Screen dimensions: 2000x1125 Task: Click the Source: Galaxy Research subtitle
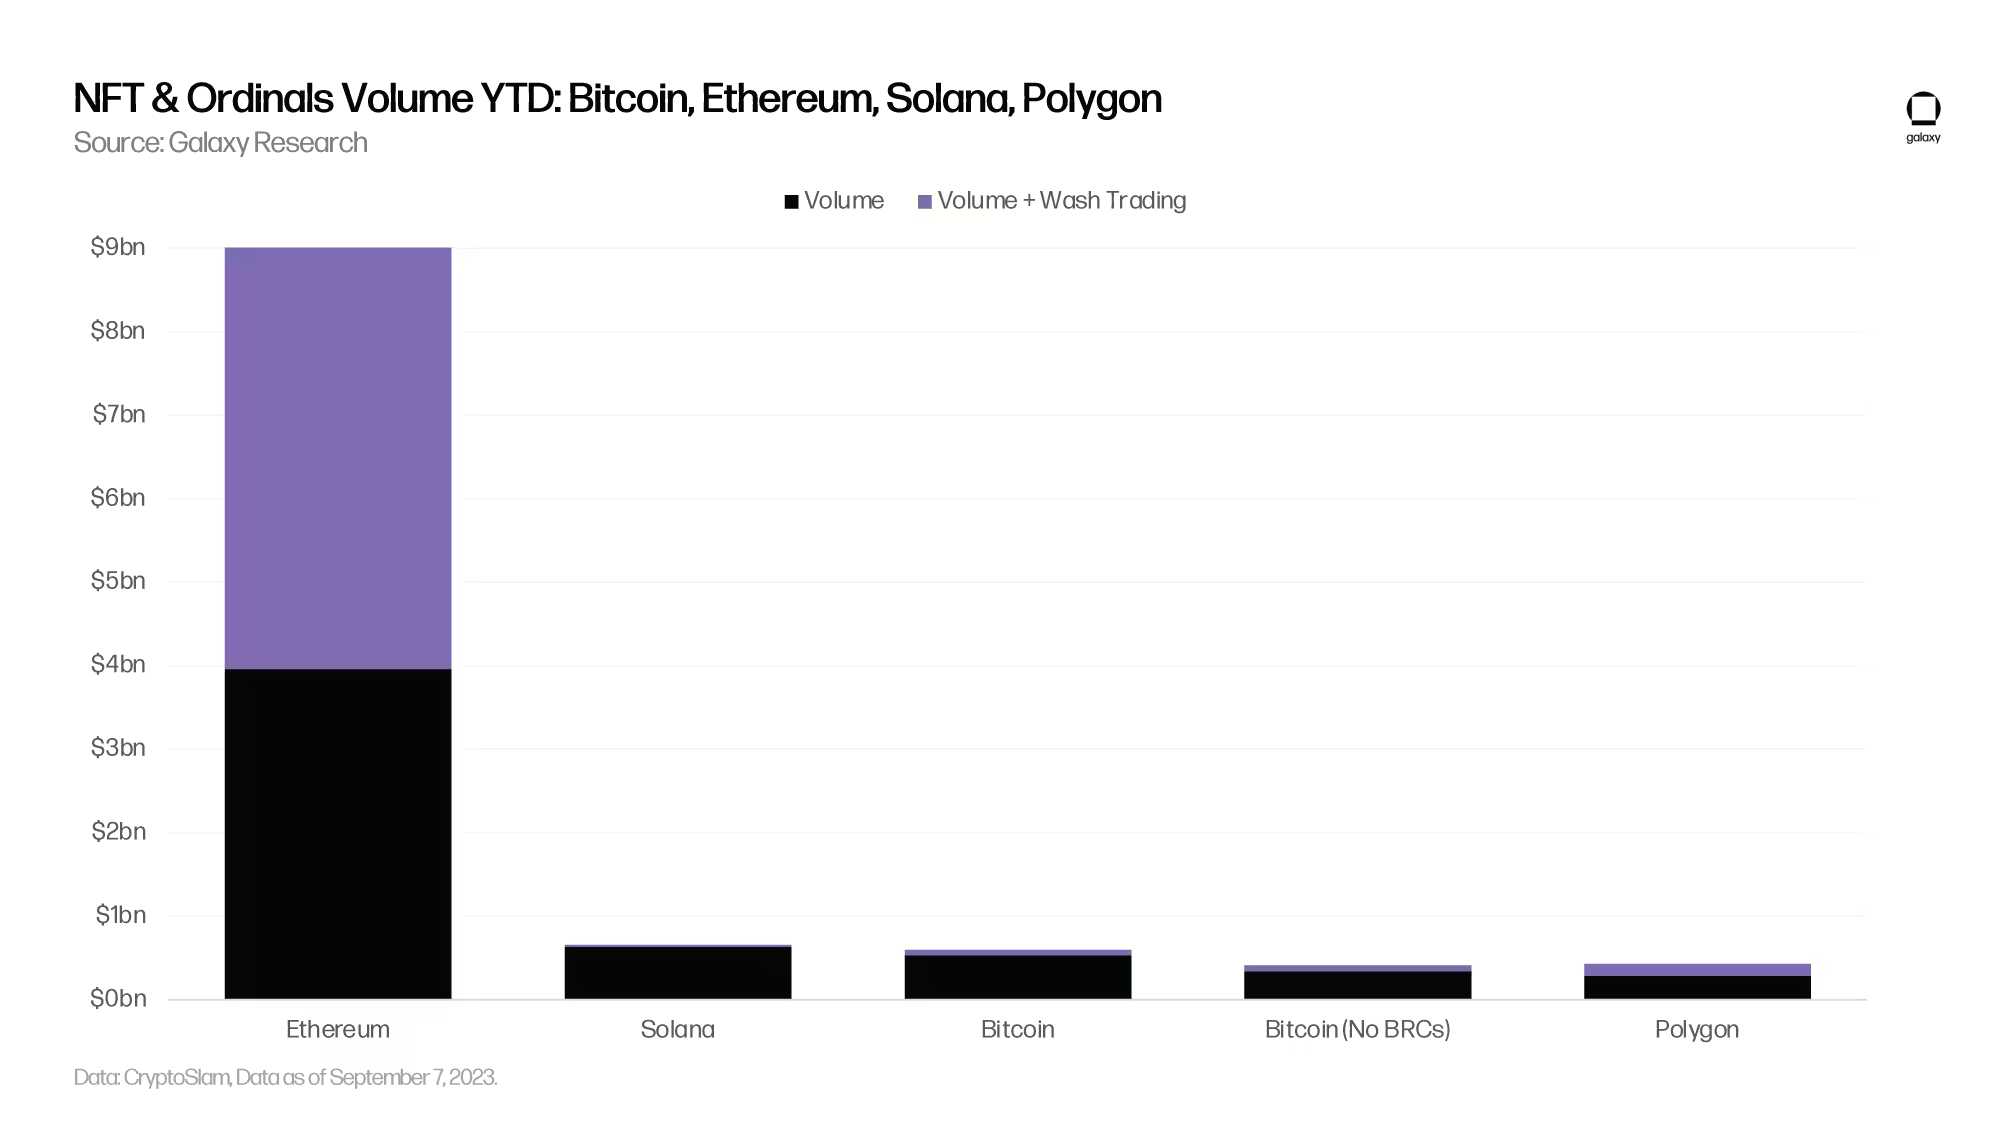click(x=221, y=143)
